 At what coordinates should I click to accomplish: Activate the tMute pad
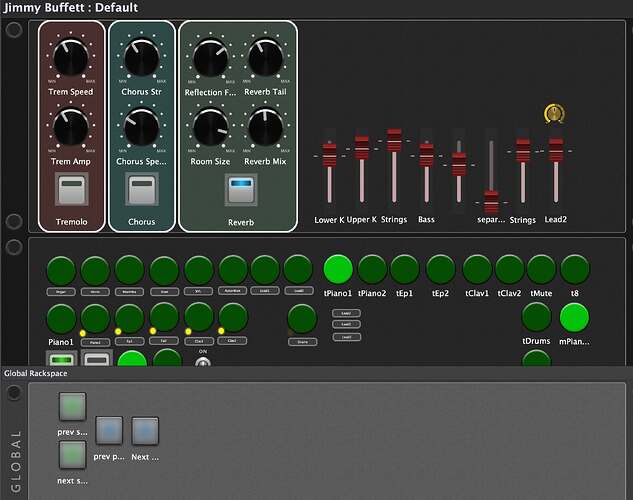(x=541, y=269)
